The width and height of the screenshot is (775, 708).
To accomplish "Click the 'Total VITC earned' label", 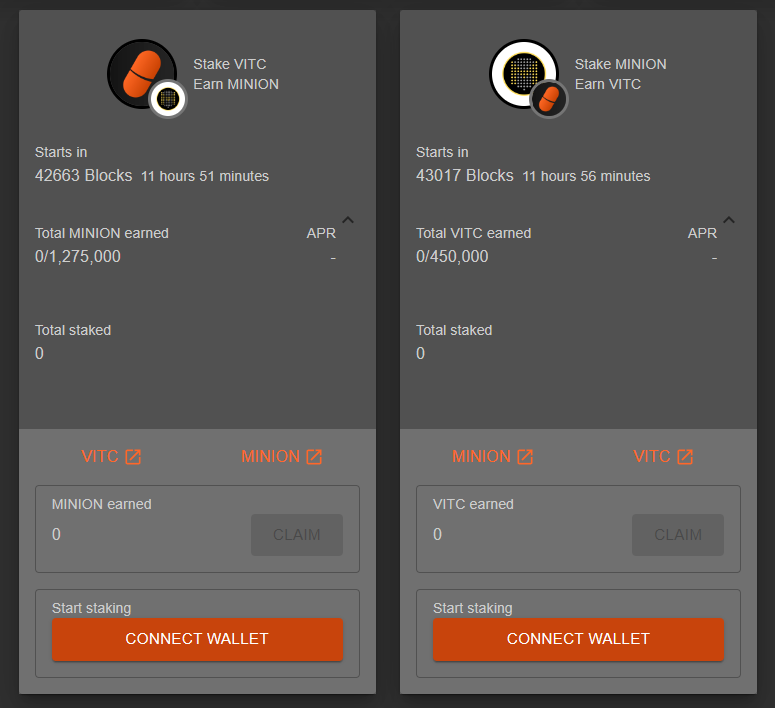I will [474, 233].
